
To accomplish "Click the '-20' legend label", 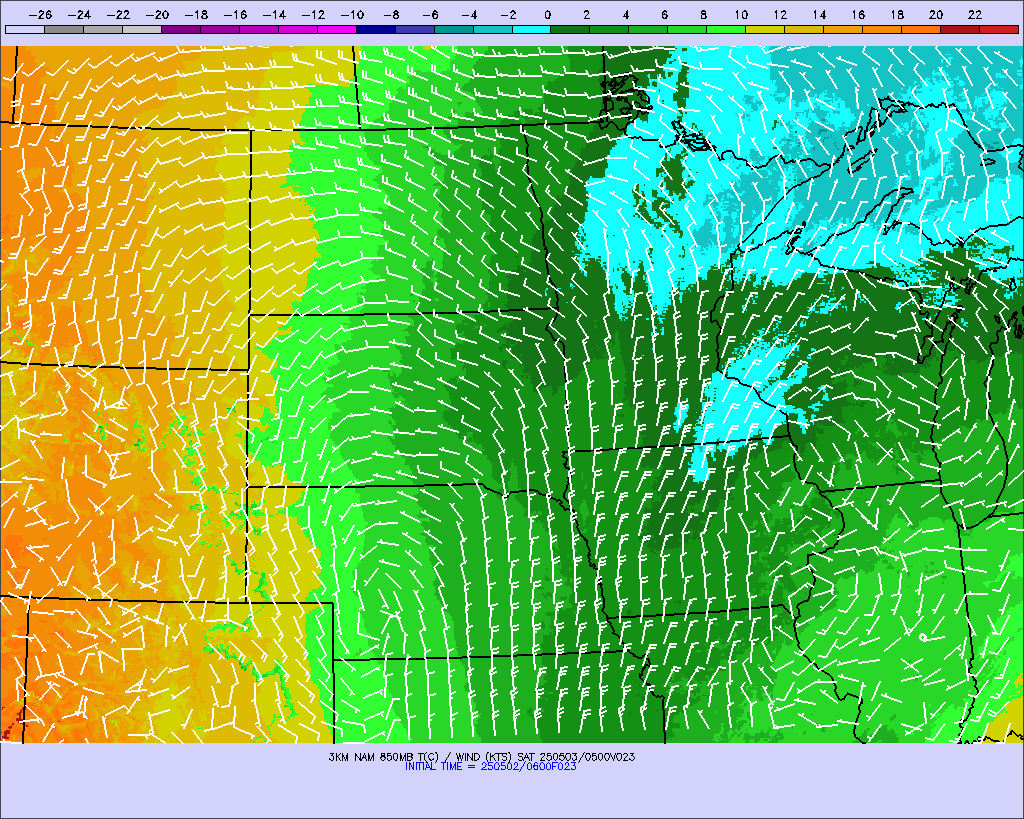I will coord(157,14).
